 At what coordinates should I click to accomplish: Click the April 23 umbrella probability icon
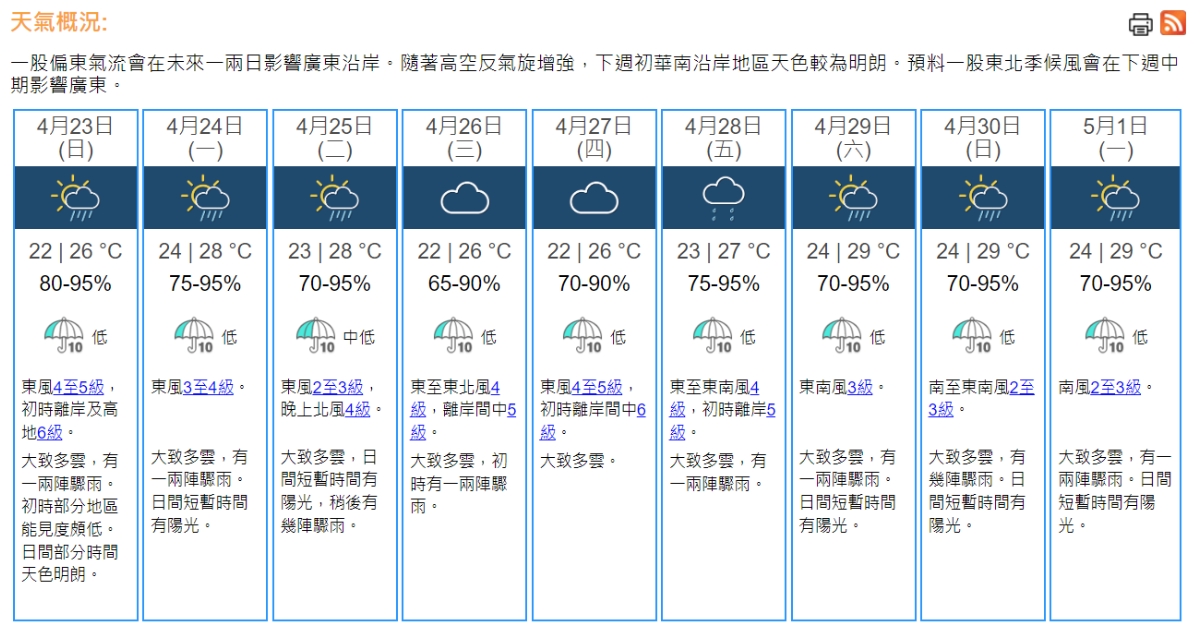click(65, 336)
